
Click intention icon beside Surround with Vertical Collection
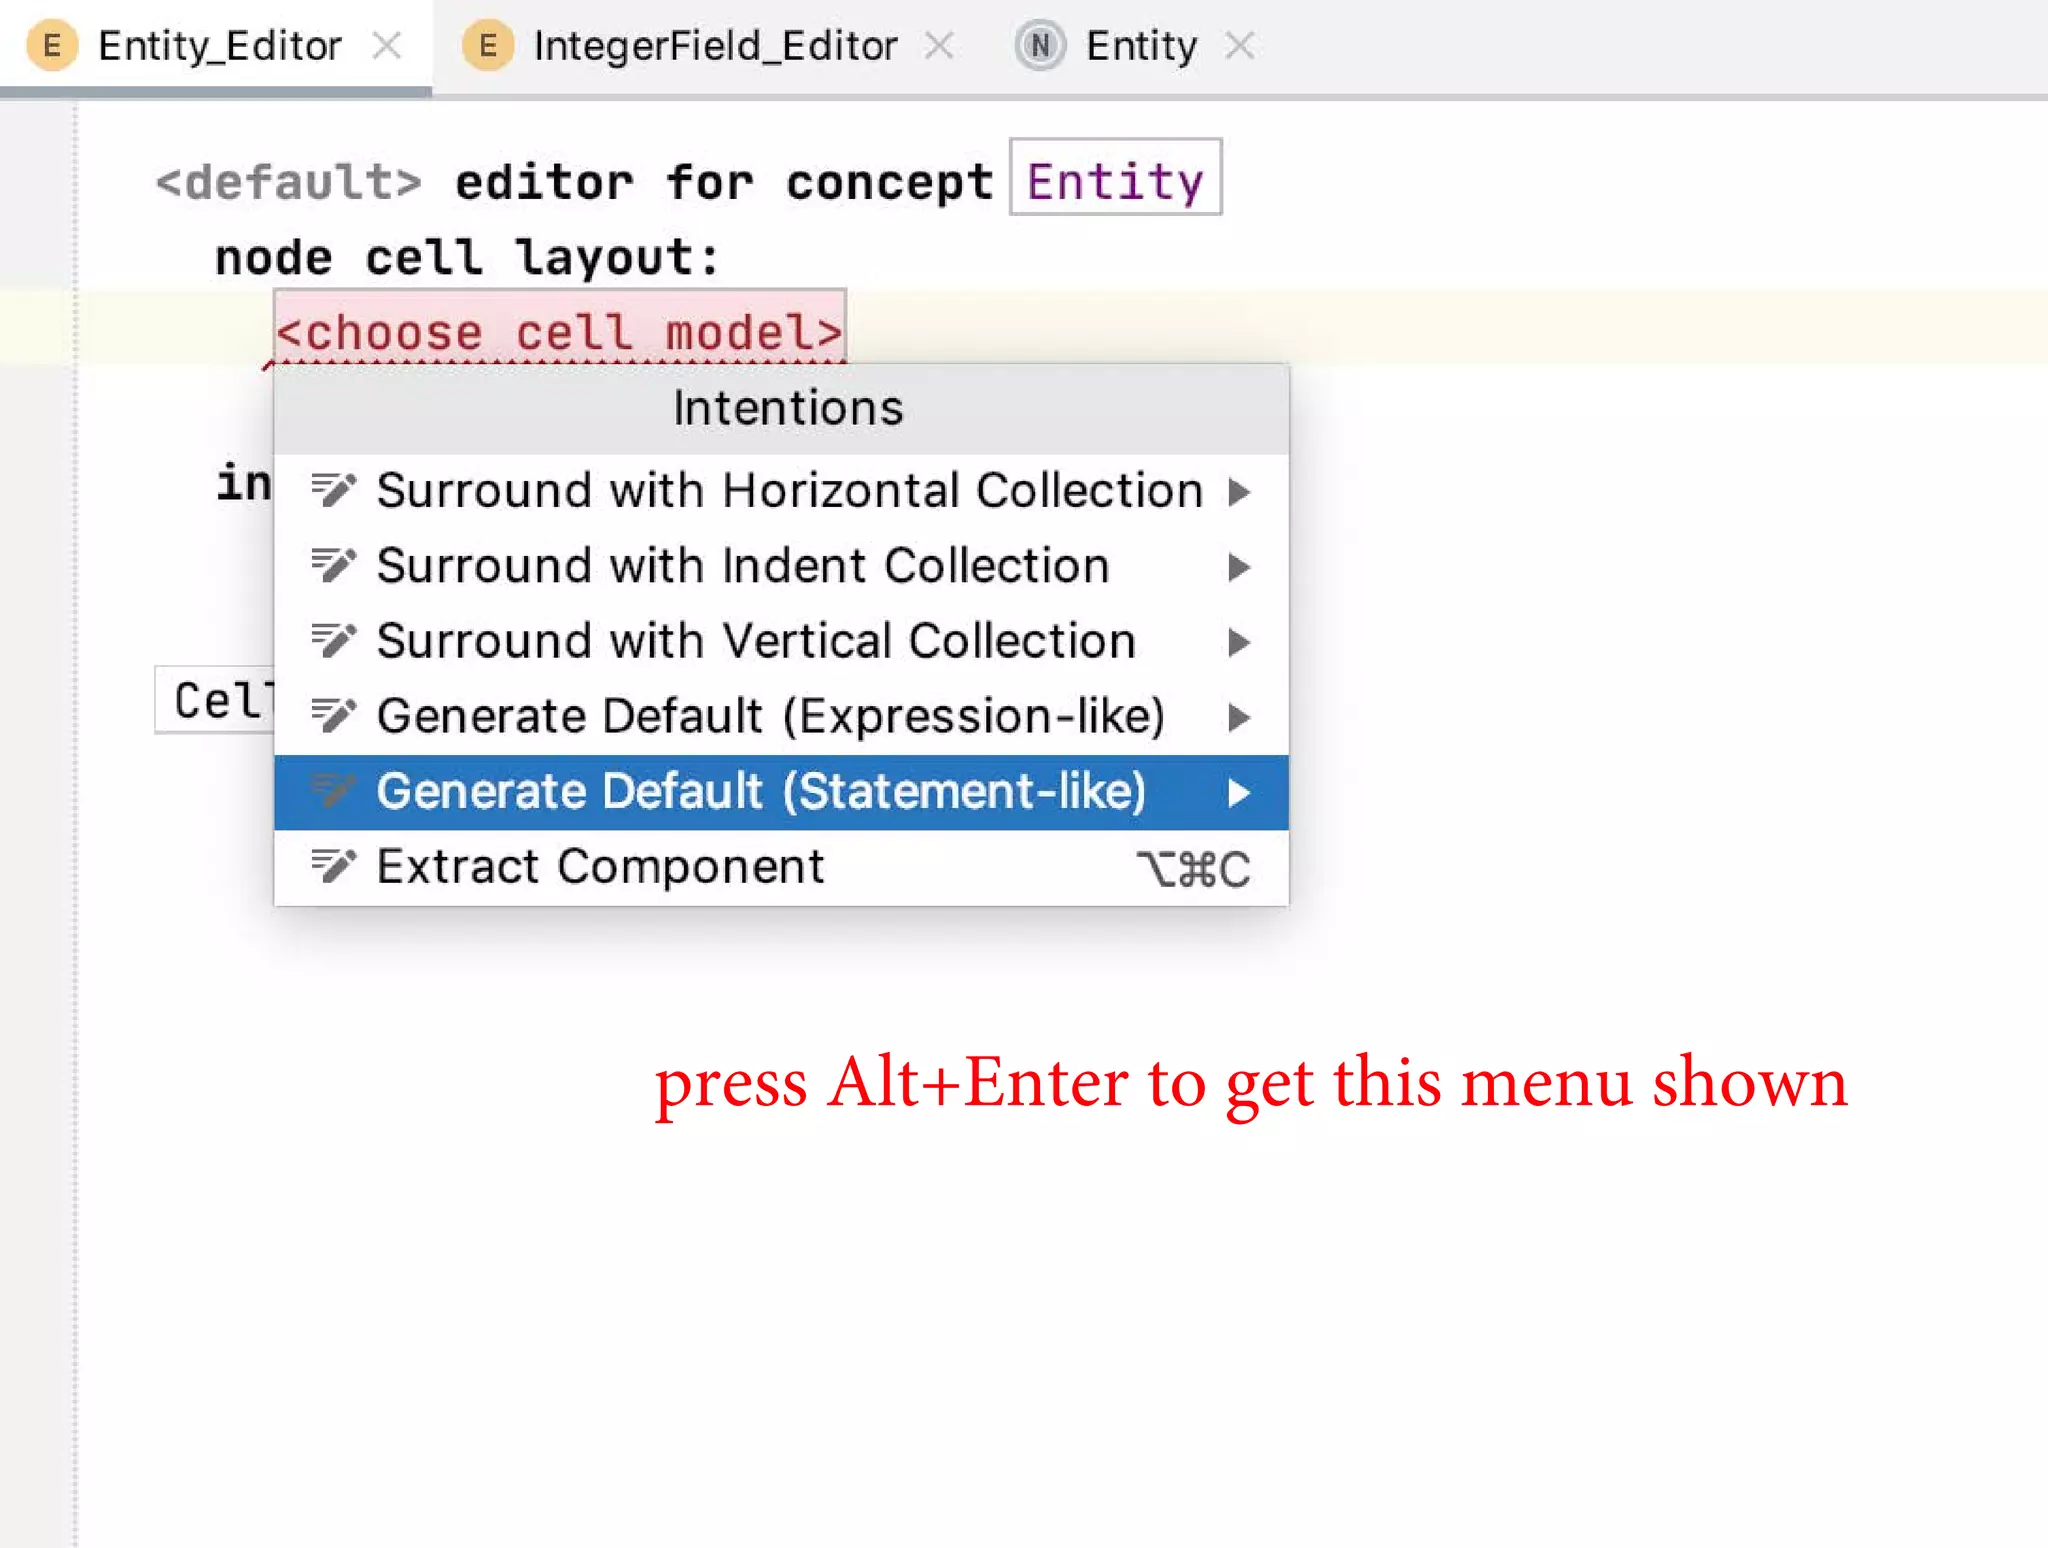pos(332,640)
